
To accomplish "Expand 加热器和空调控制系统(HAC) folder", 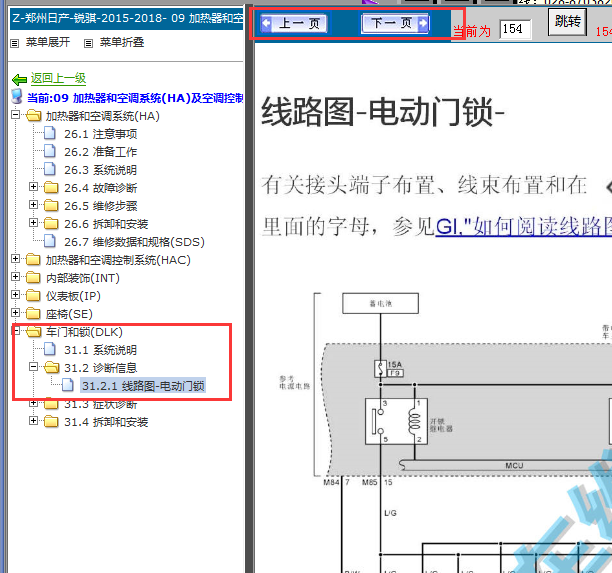I will click(x=15, y=258).
